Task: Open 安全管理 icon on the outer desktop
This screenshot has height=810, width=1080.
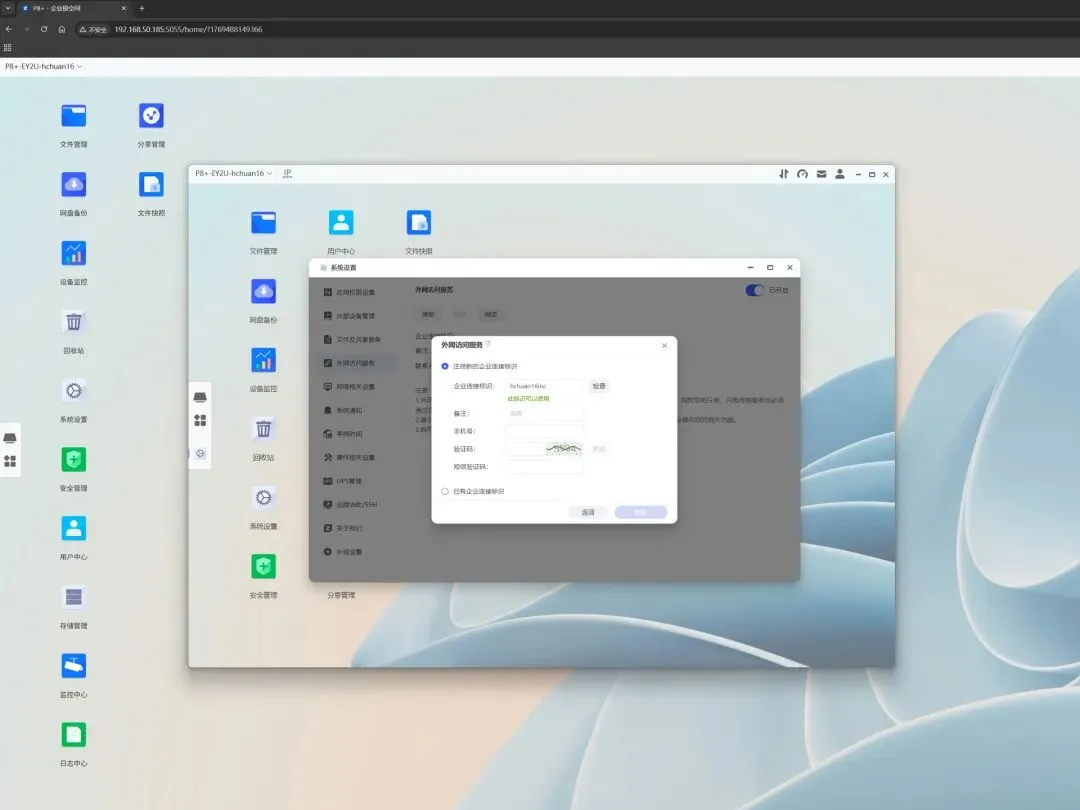Action: [74, 459]
